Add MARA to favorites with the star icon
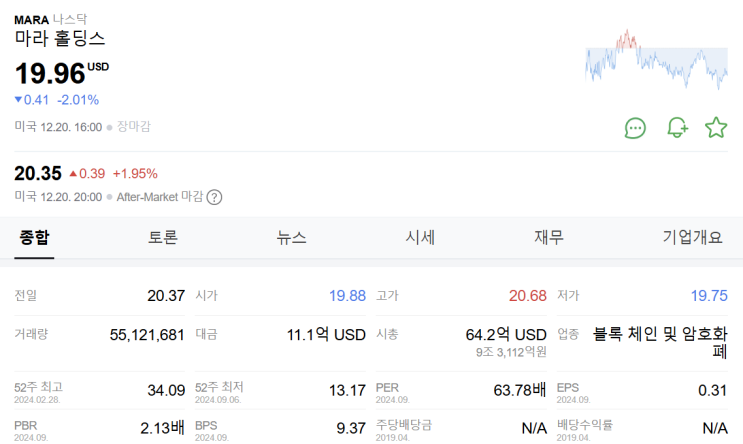Screen dimensions: 743x444 [x=716, y=128]
